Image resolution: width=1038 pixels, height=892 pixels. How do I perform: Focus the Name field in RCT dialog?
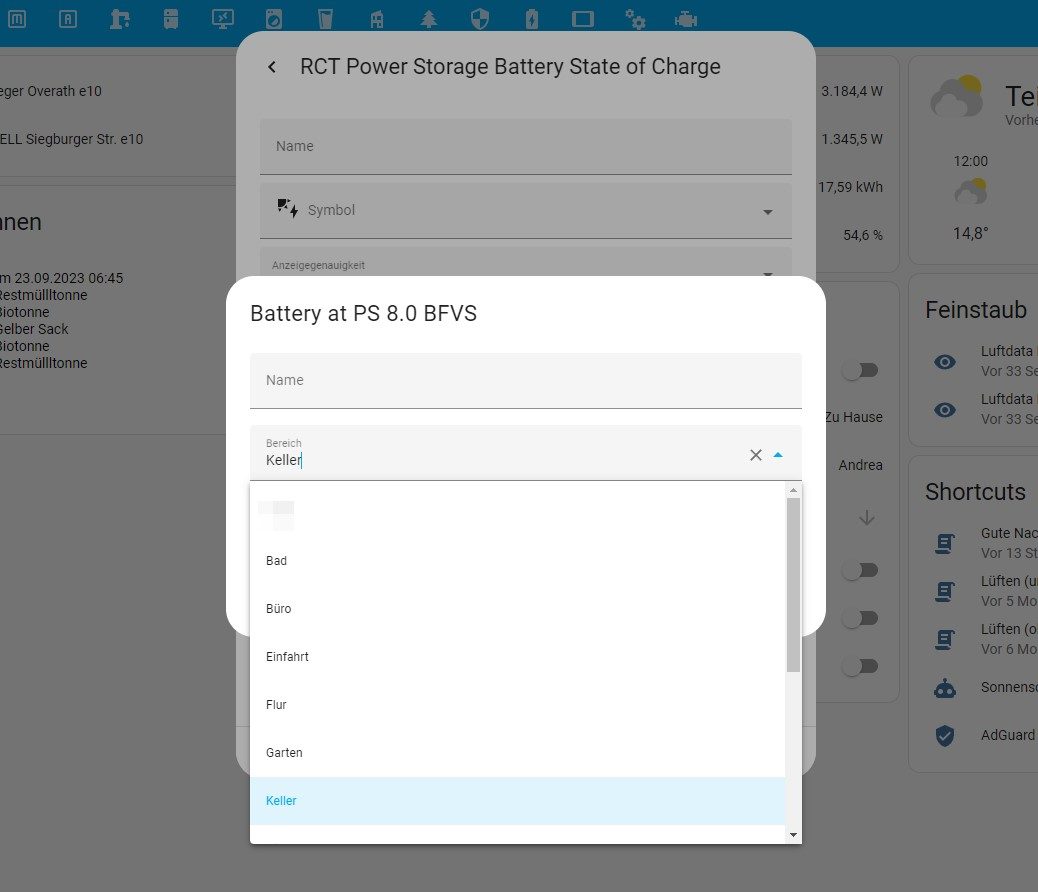(526, 146)
